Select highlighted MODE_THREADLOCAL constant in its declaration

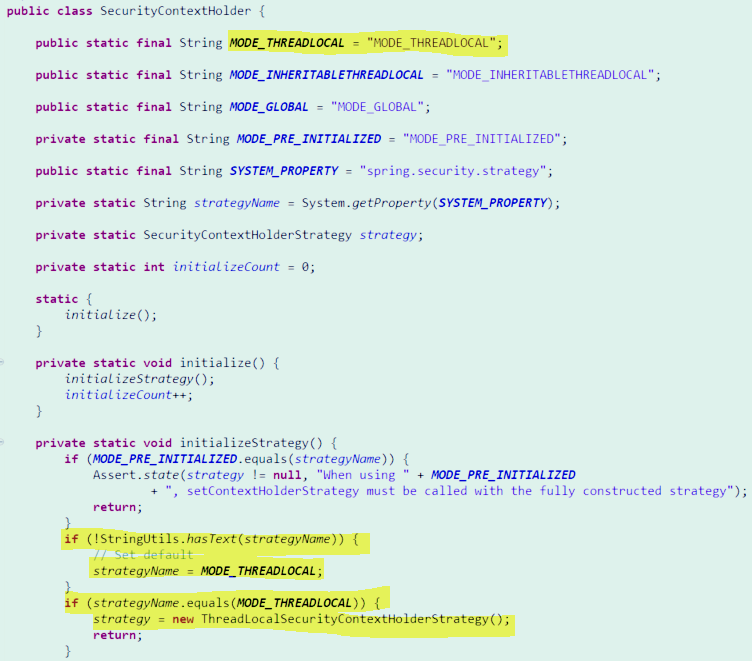(x=287, y=43)
